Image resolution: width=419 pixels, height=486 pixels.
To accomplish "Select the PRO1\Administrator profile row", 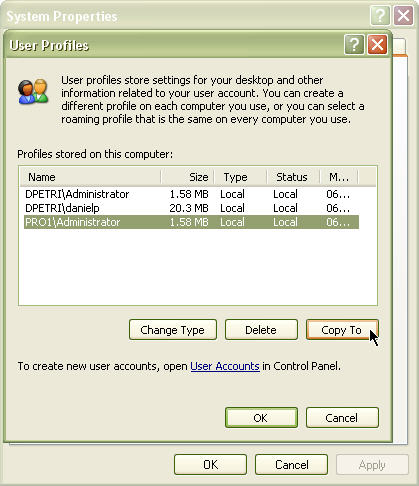I will 191,222.
